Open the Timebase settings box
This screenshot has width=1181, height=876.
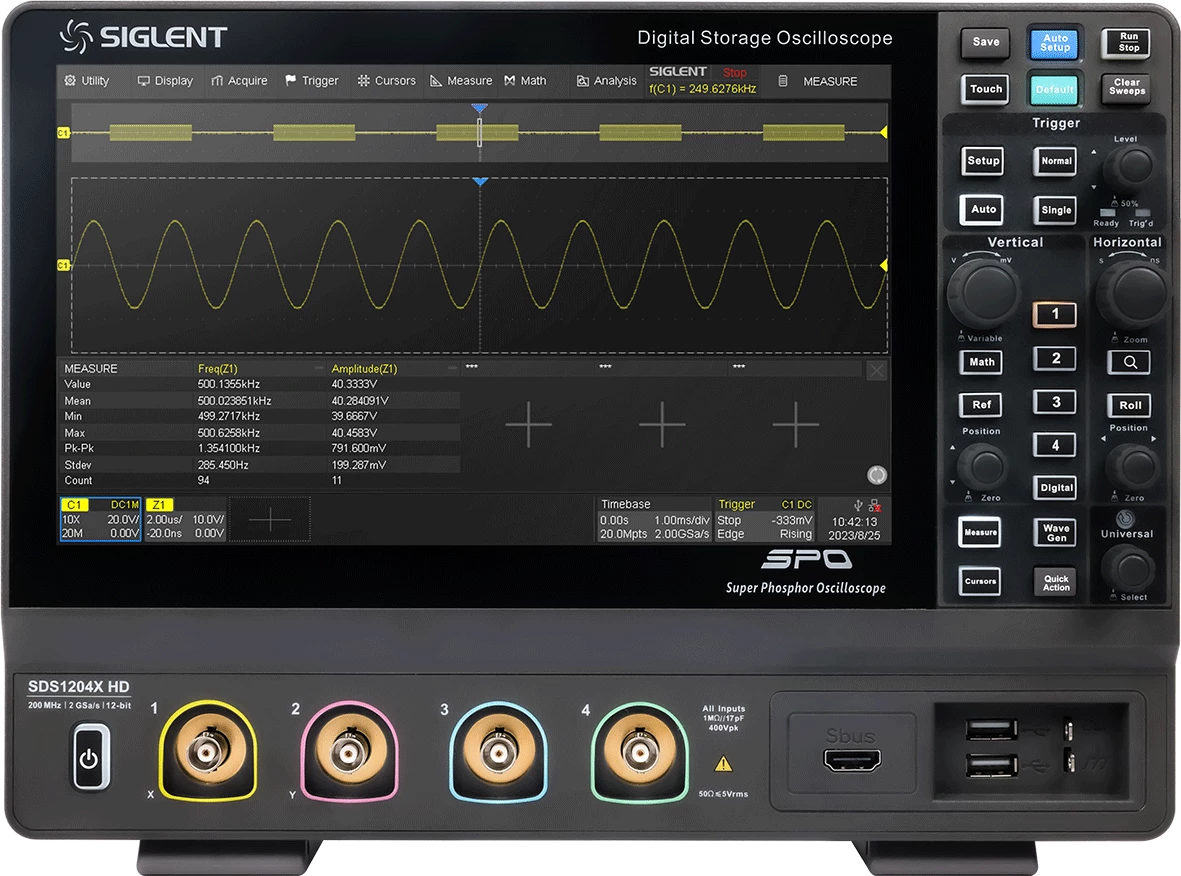tap(654, 520)
